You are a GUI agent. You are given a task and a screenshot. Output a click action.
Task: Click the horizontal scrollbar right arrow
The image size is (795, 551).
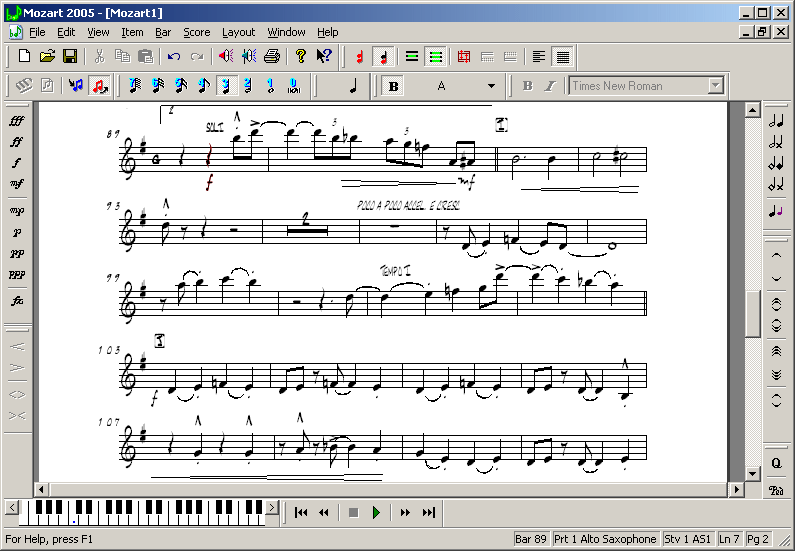pyautogui.click(x=736, y=489)
